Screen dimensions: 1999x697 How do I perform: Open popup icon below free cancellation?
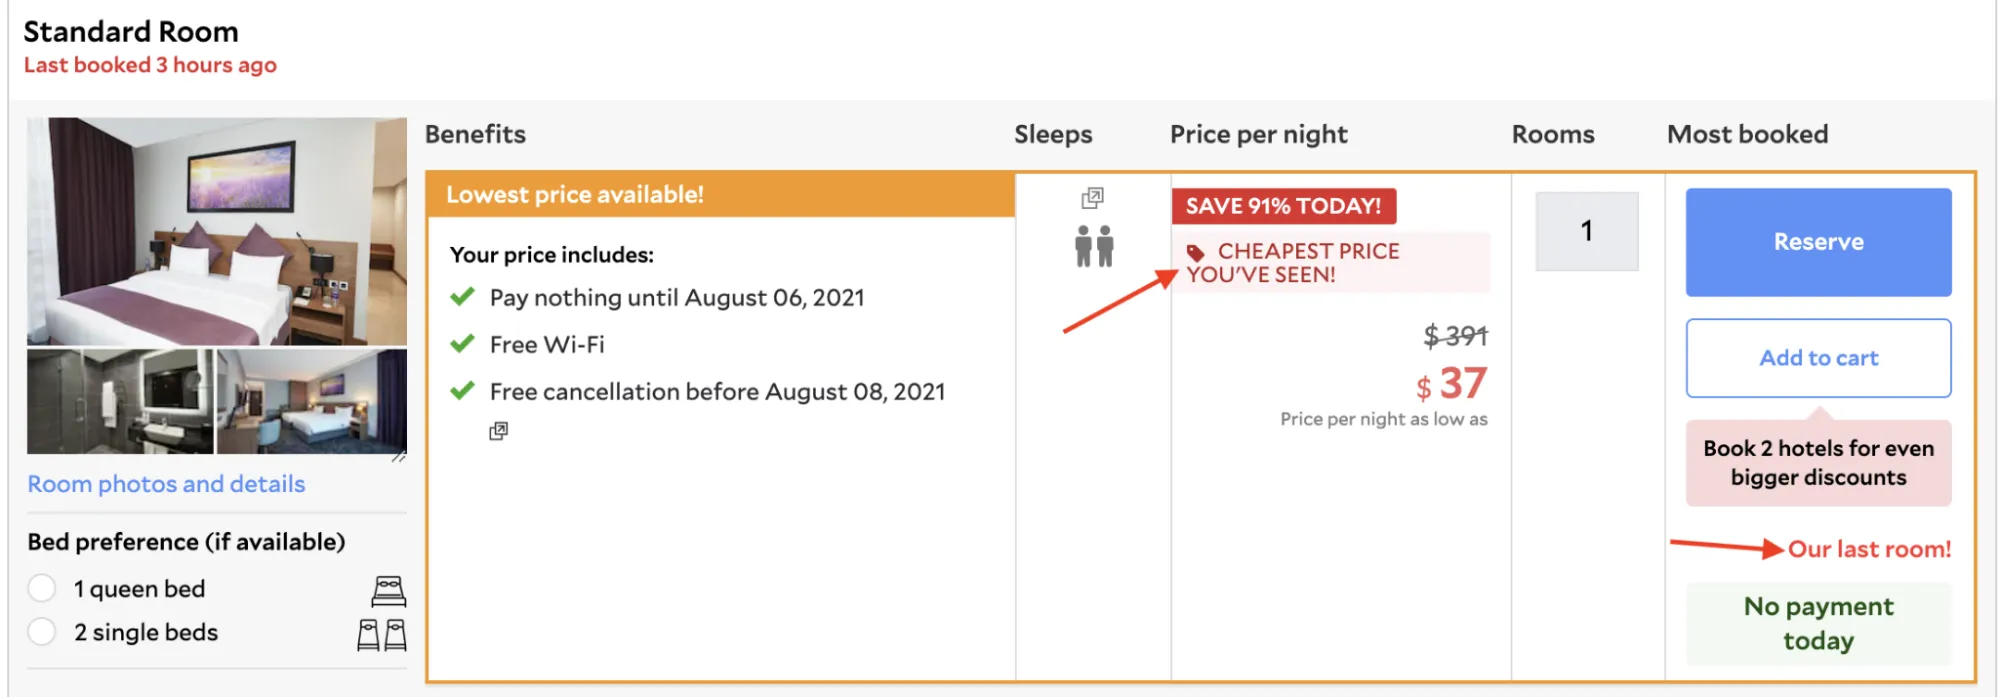[498, 431]
